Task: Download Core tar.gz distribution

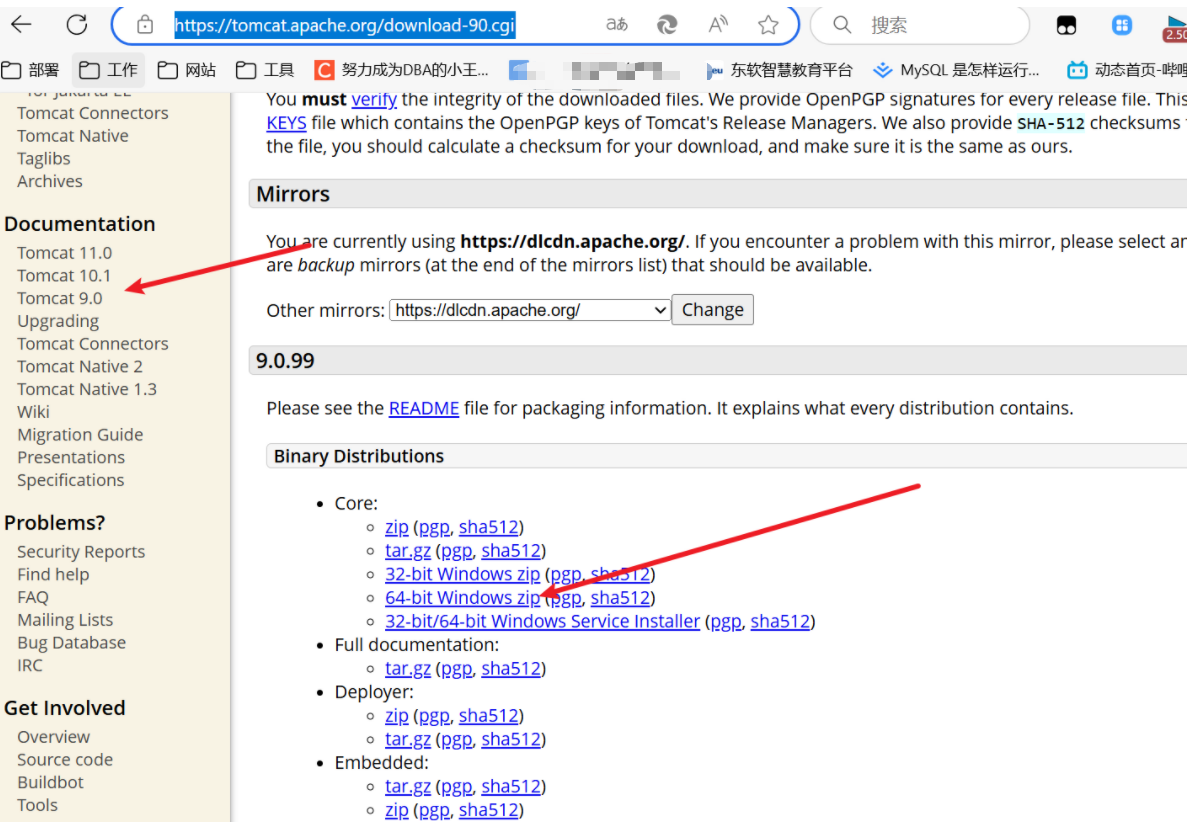Action: click(407, 551)
